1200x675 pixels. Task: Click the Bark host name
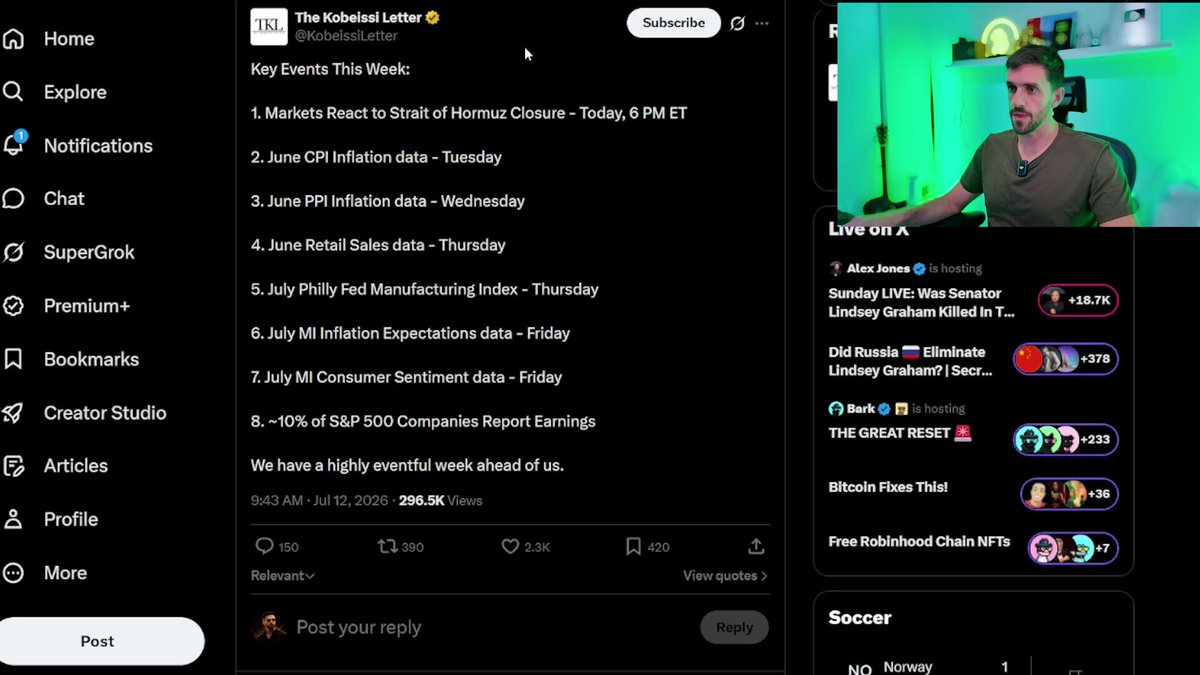tap(861, 408)
